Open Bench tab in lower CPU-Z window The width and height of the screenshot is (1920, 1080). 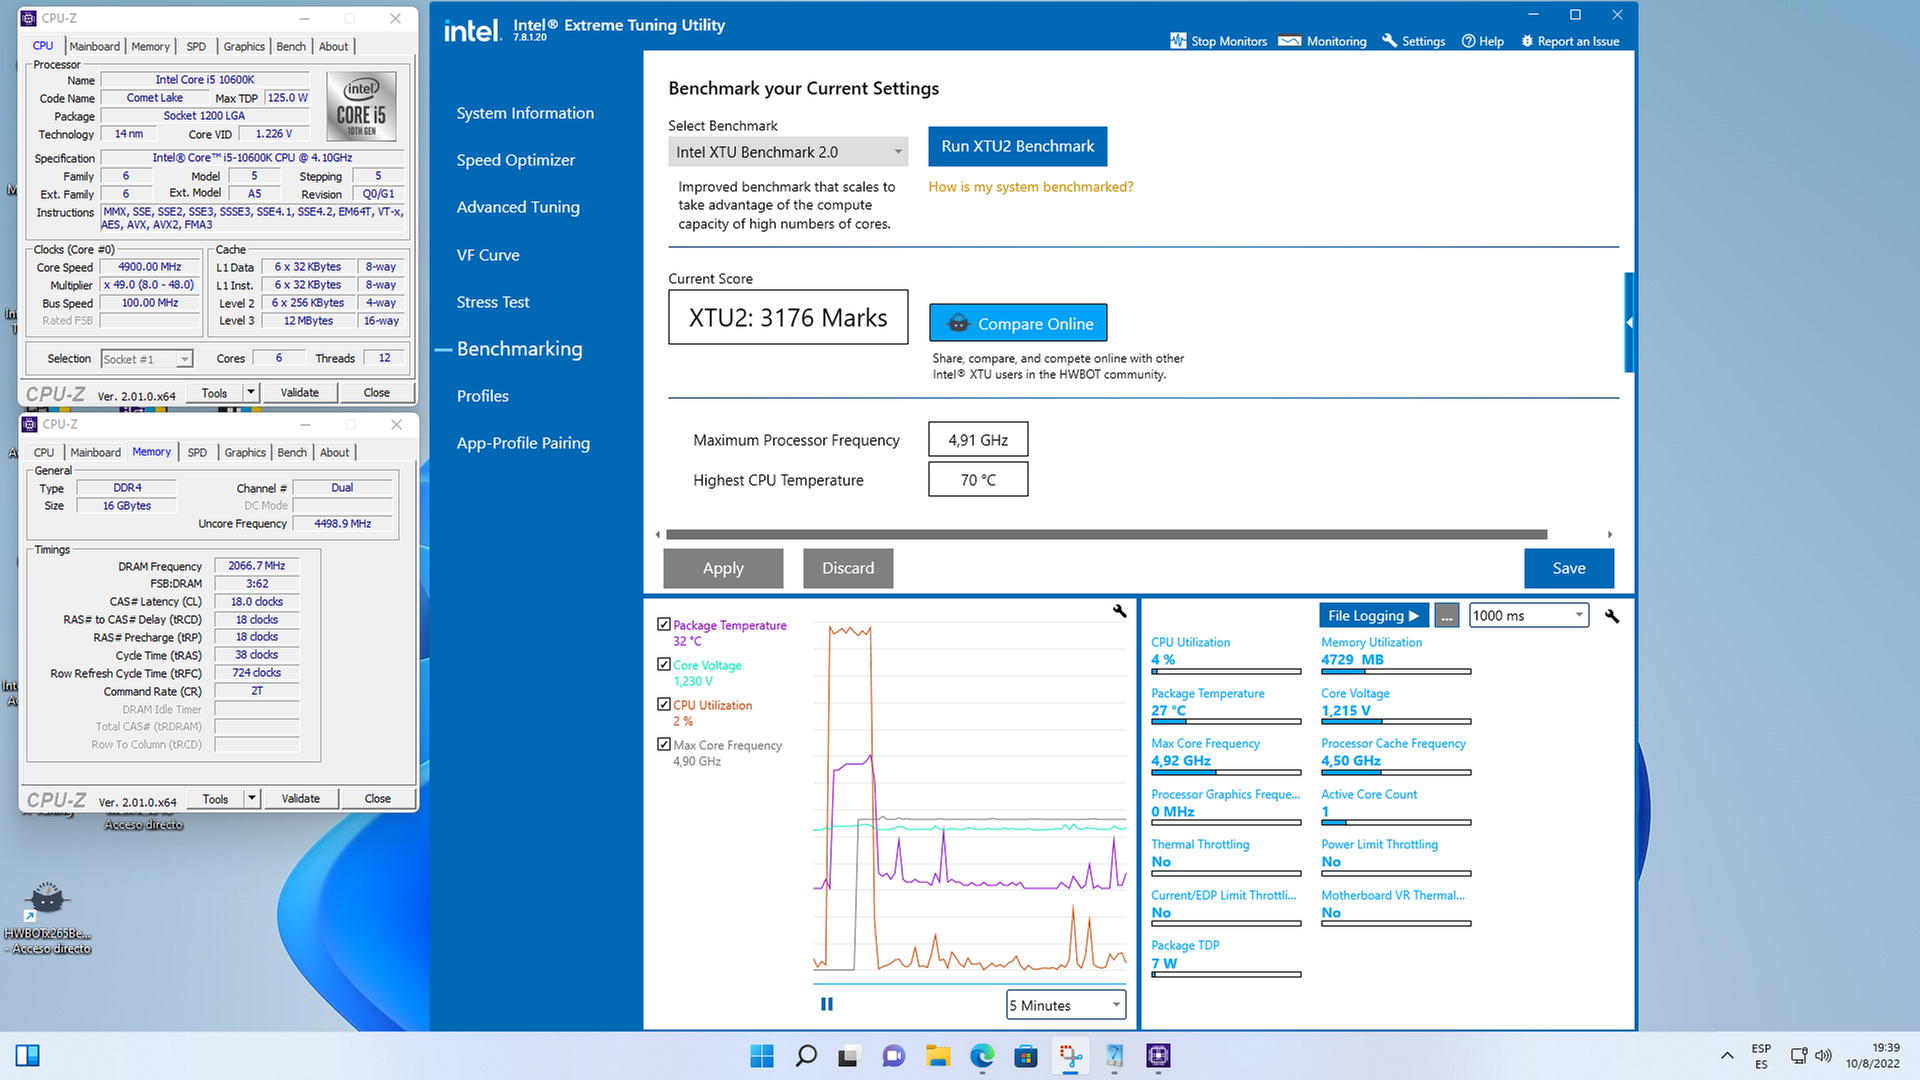[x=292, y=452]
